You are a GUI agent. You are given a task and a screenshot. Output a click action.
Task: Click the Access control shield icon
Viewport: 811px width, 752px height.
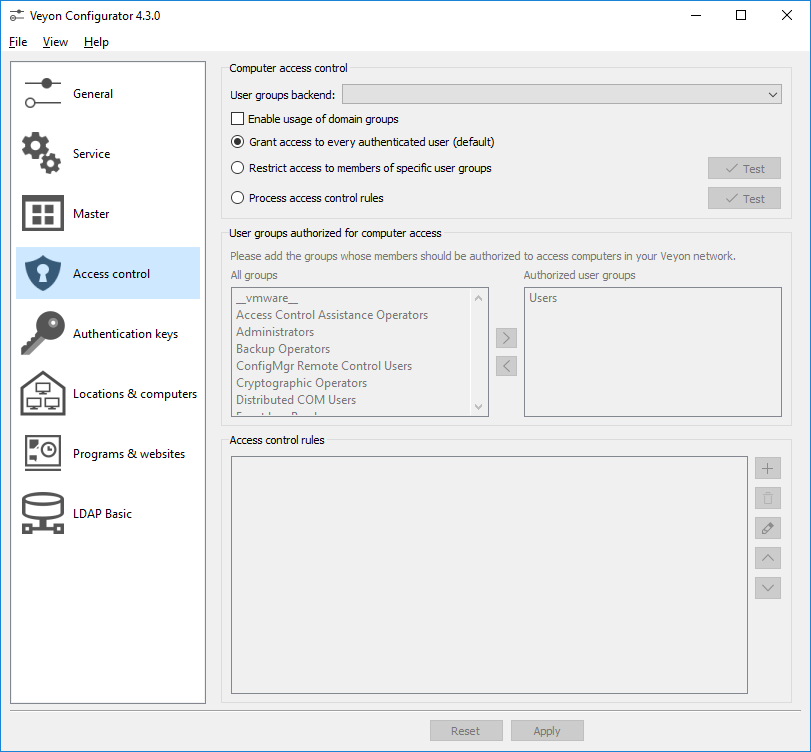(x=43, y=273)
